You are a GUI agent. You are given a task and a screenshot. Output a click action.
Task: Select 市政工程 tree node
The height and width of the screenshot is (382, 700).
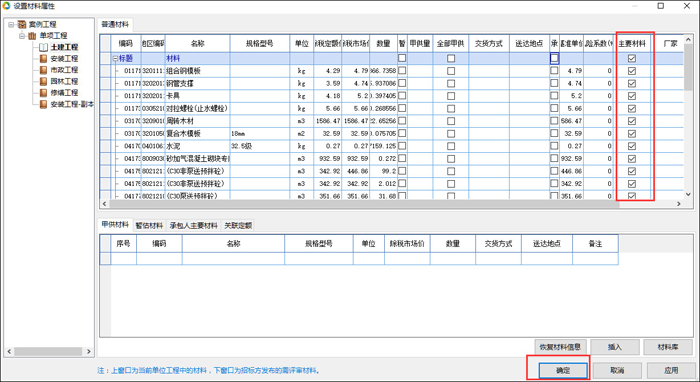pyautogui.click(x=64, y=70)
